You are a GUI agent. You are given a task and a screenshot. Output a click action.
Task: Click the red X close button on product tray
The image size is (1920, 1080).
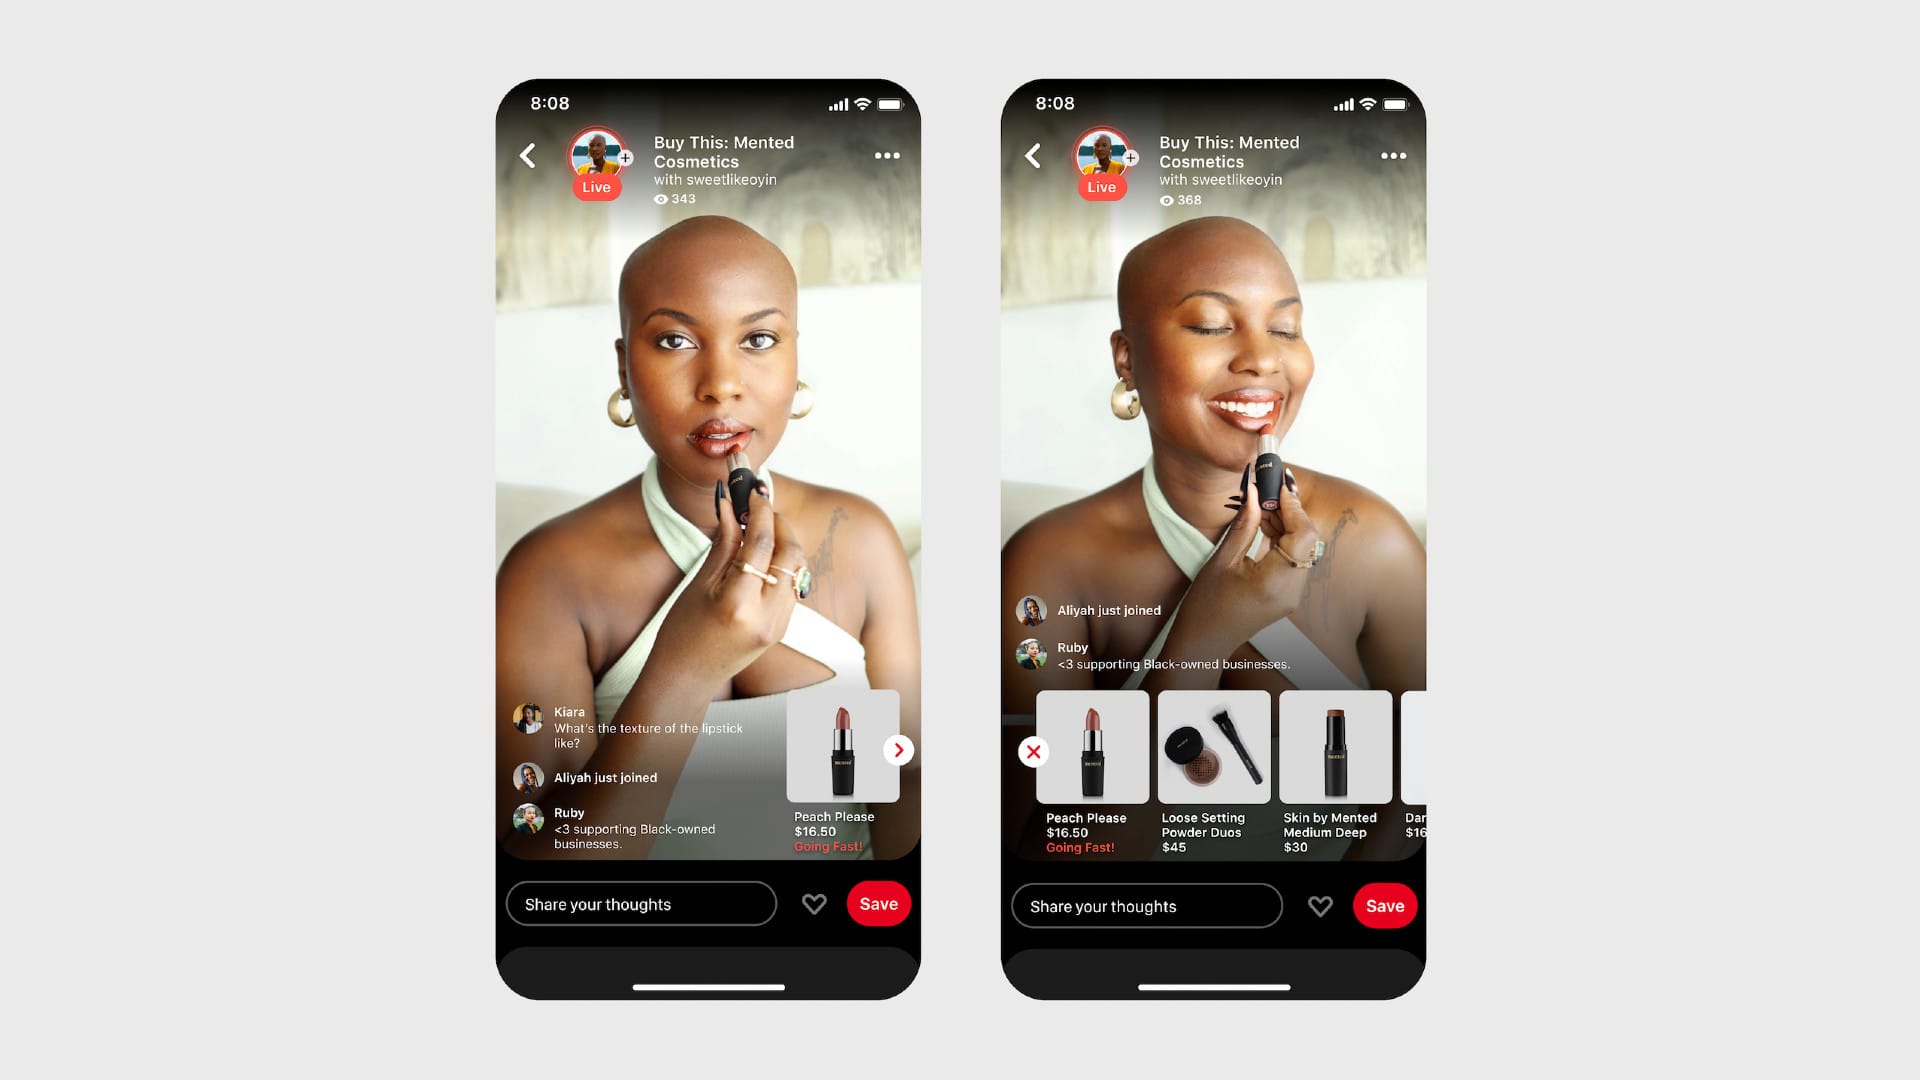[1033, 752]
